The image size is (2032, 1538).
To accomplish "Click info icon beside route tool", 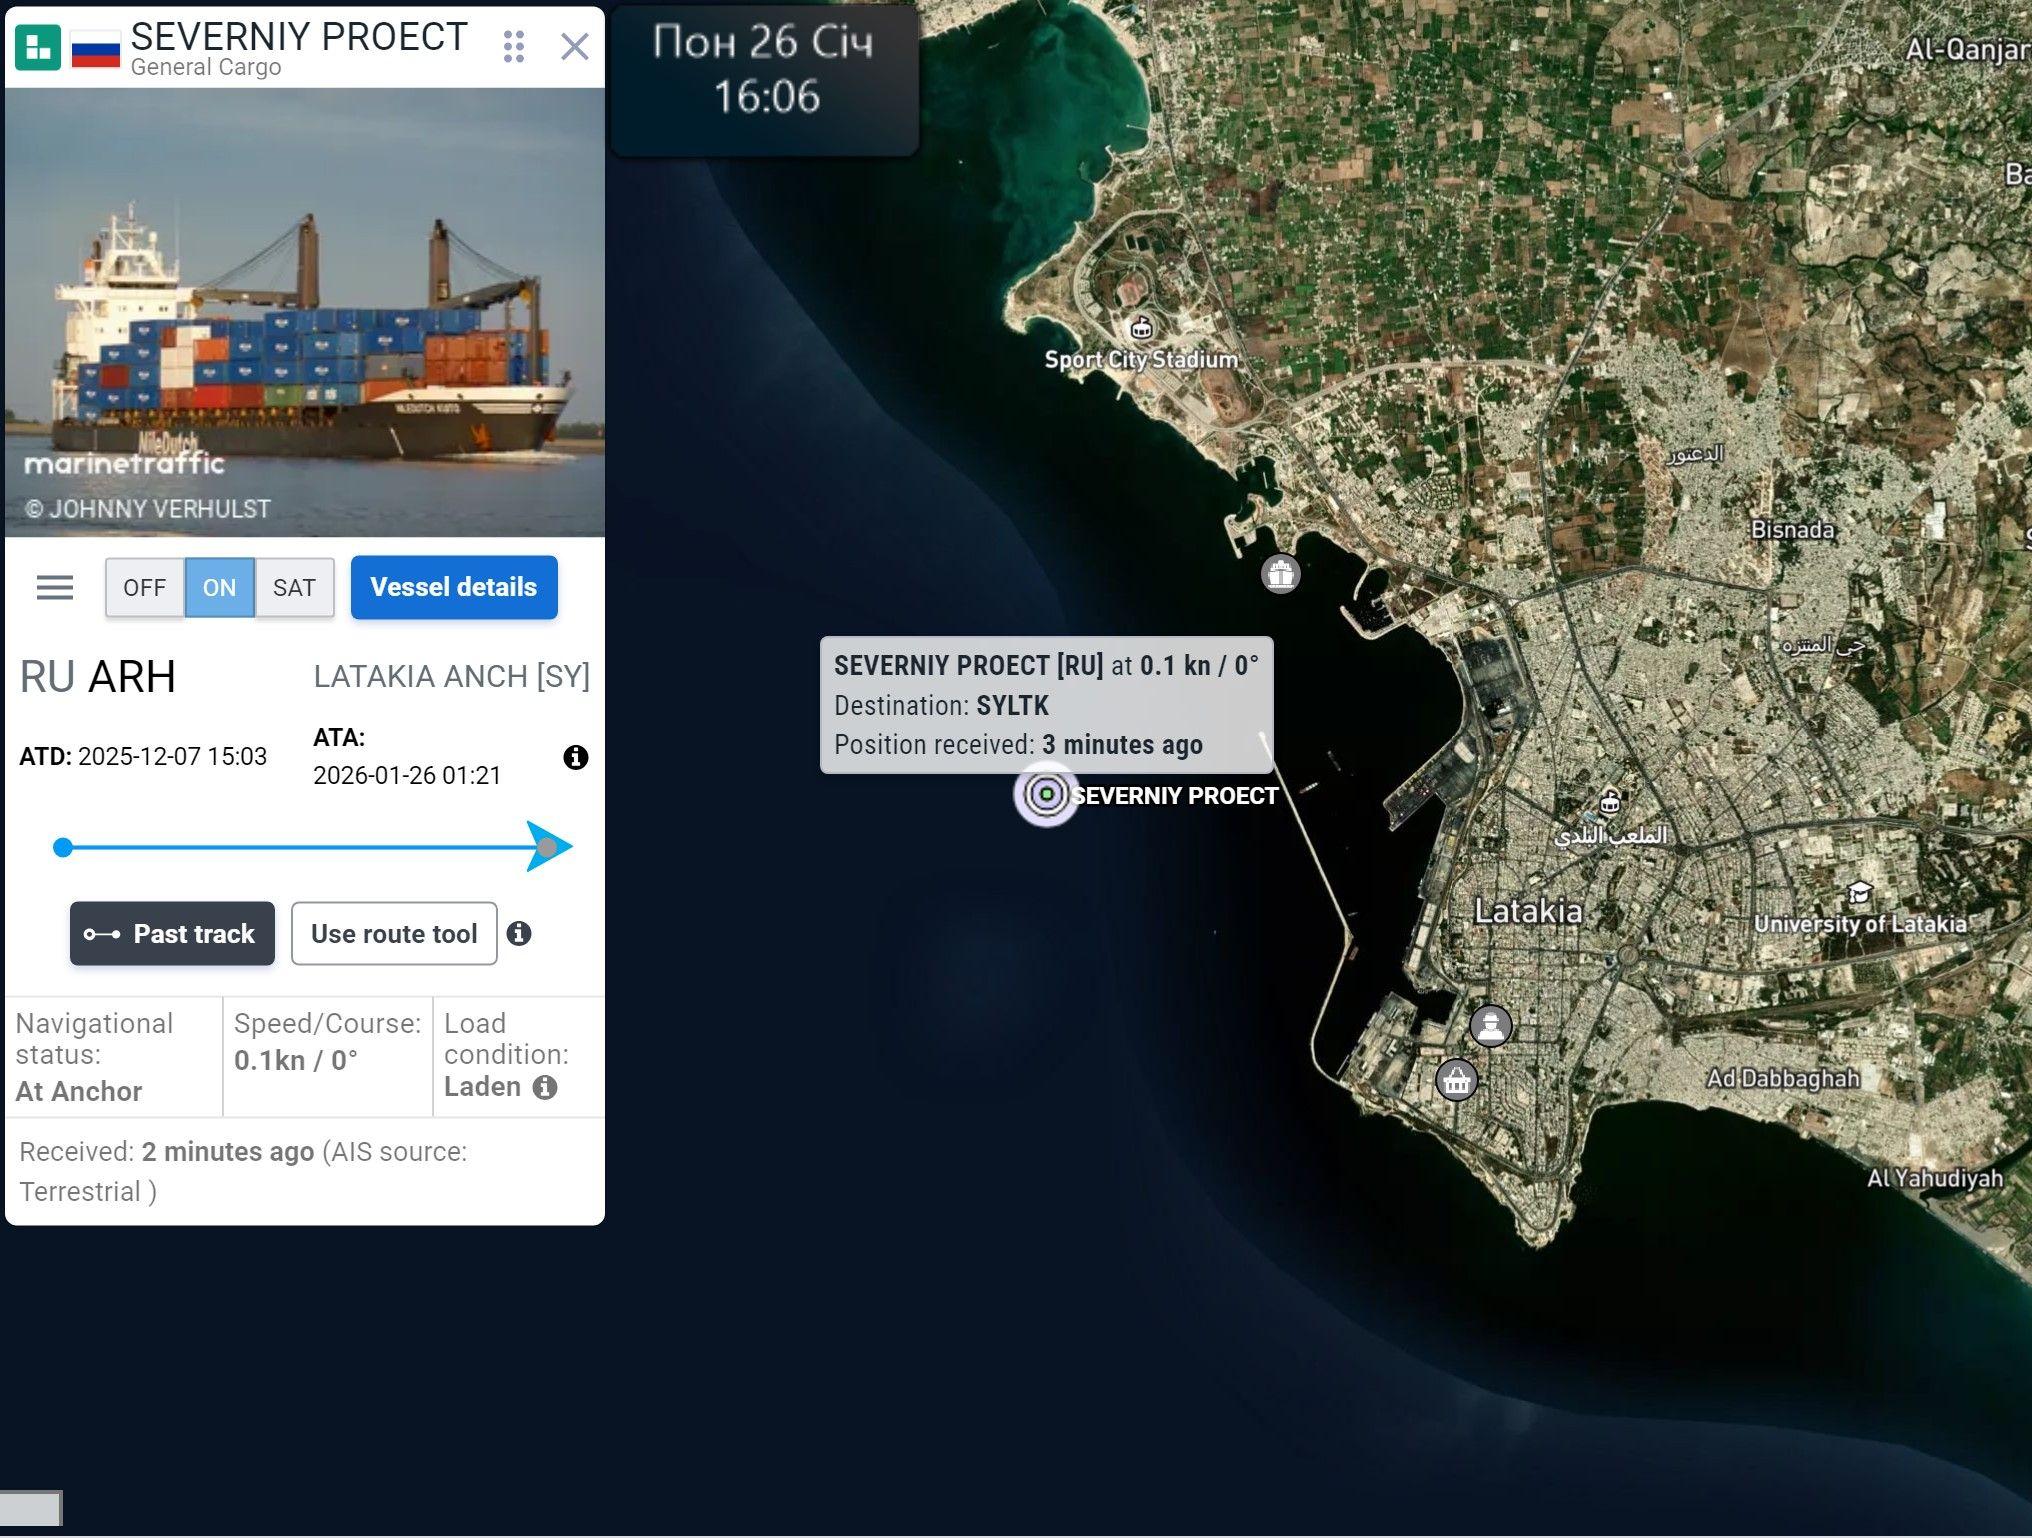I will tap(519, 933).
